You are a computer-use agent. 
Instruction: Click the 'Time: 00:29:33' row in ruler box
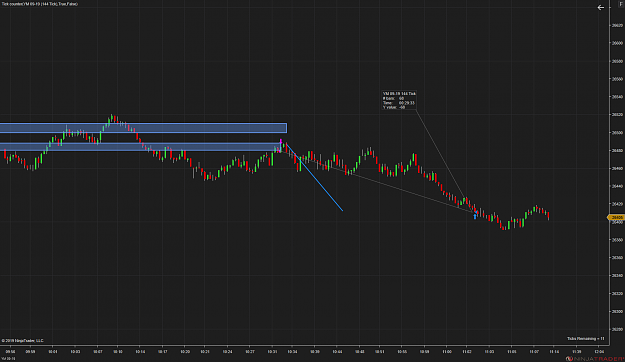[399, 102]
